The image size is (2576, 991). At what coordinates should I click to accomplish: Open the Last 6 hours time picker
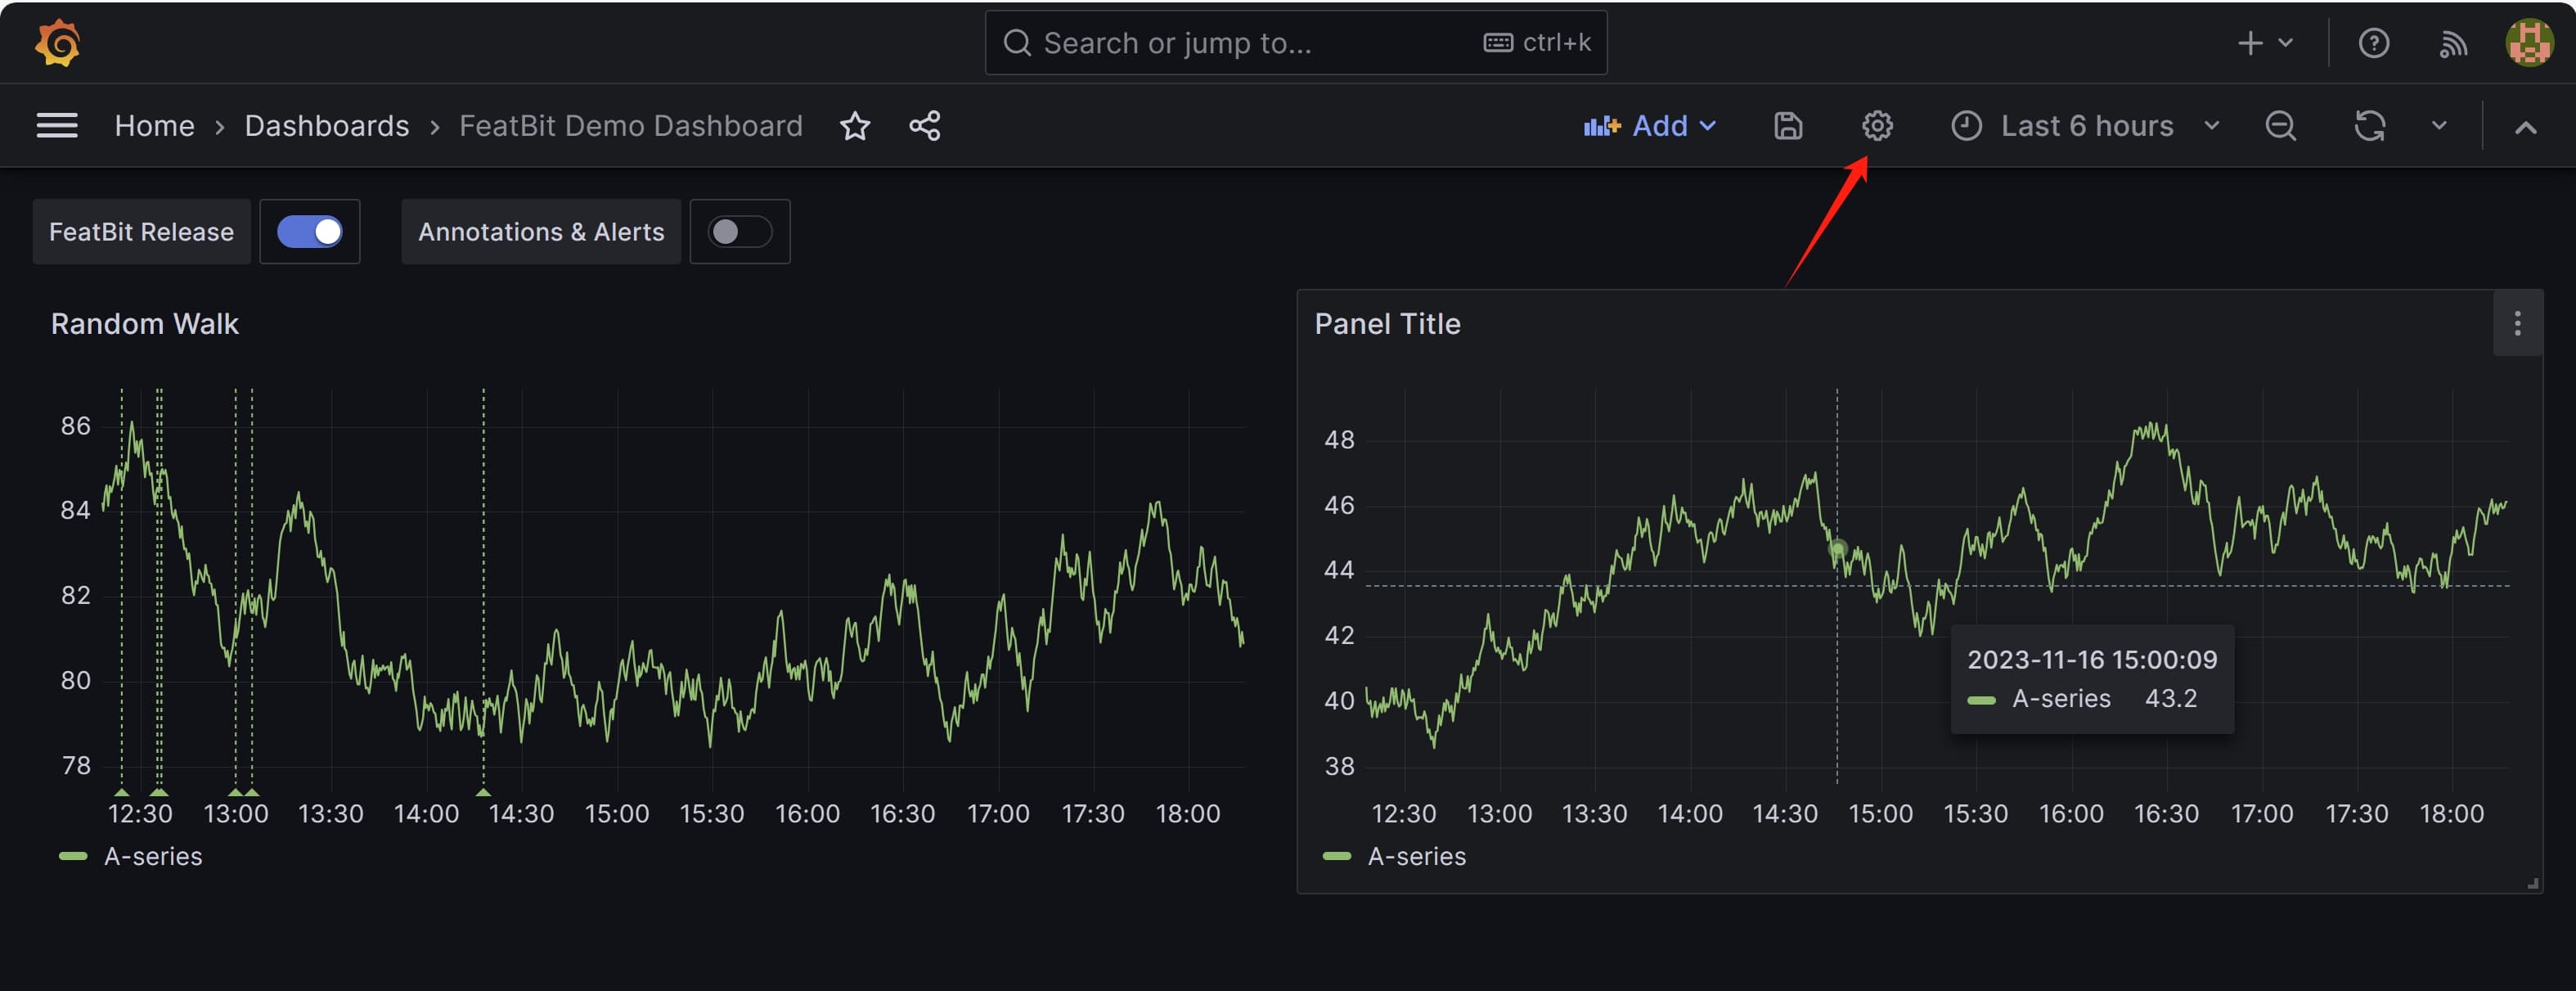tap(2085, 126)
